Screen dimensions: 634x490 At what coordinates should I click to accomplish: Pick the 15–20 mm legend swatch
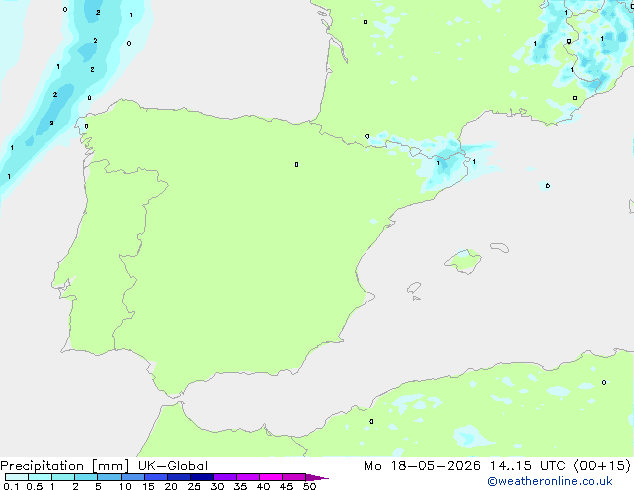pyautogui.click(x=156, y=477)
